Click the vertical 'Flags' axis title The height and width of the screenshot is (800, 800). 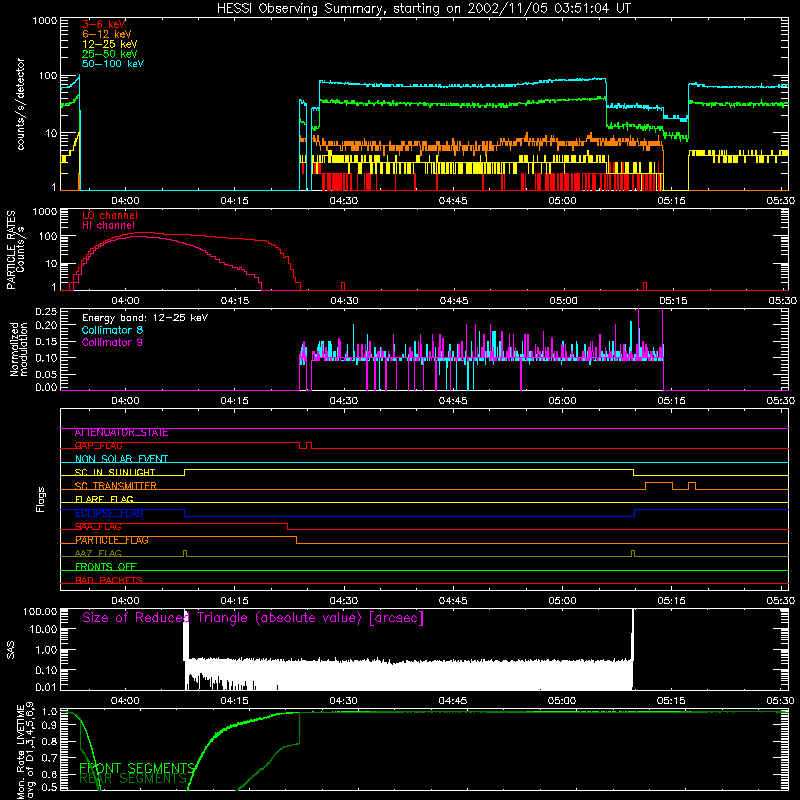pyautogui.click(x=41, y=499)
